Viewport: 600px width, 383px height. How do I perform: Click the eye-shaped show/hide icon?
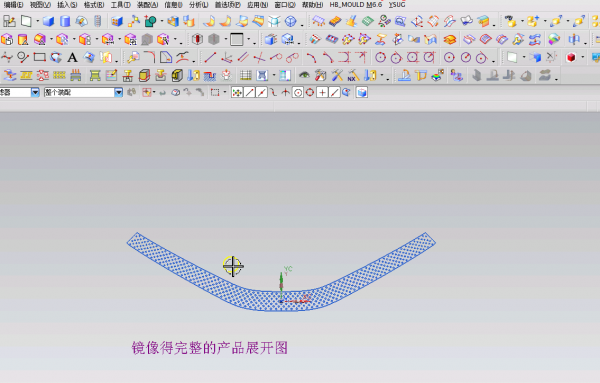point(304,75)
